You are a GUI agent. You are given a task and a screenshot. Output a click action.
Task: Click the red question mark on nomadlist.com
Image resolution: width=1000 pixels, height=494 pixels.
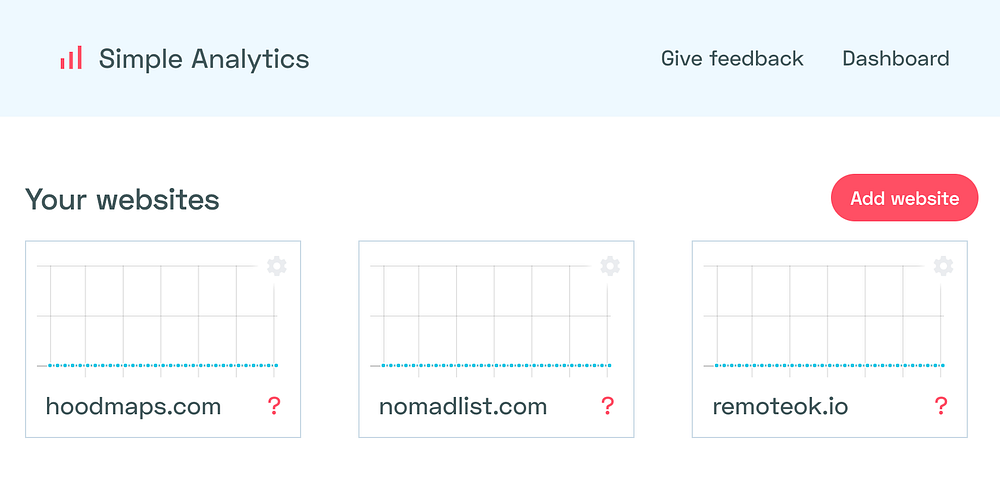607,406
